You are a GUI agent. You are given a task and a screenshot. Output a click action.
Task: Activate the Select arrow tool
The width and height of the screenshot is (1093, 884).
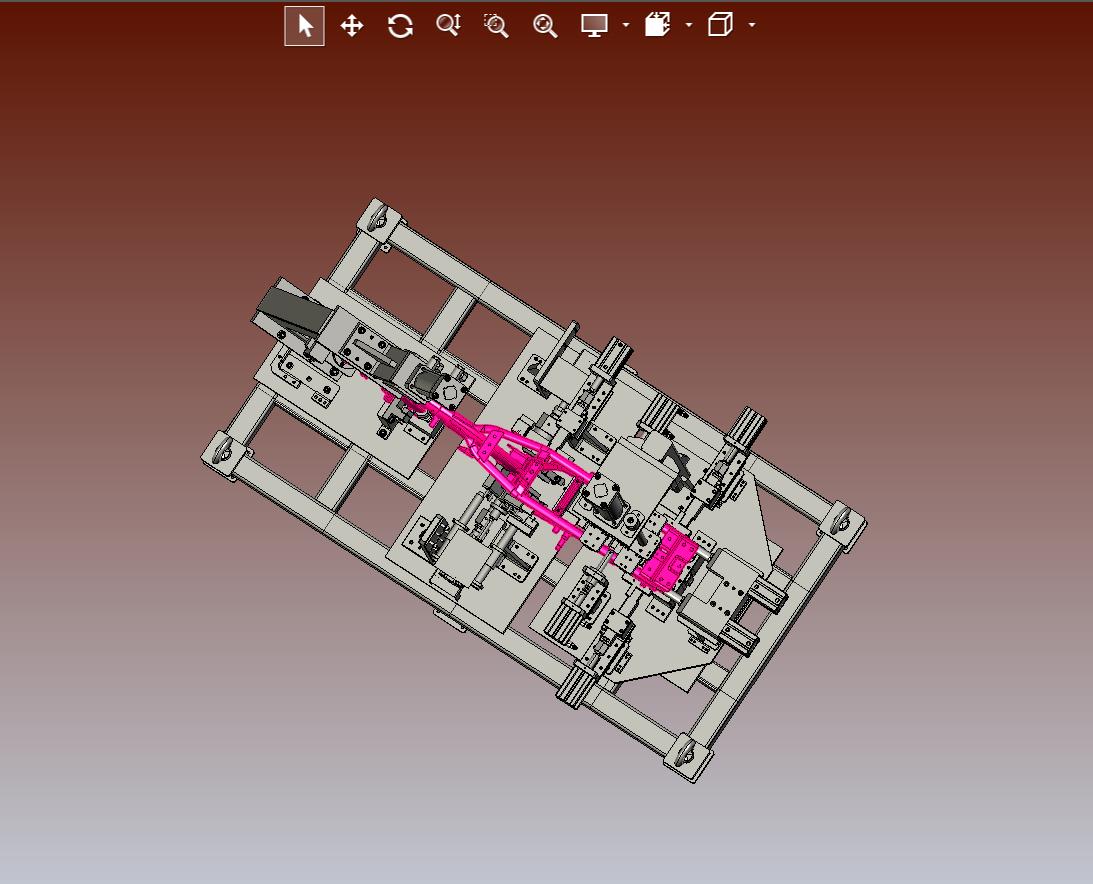(x=305, y=26)
